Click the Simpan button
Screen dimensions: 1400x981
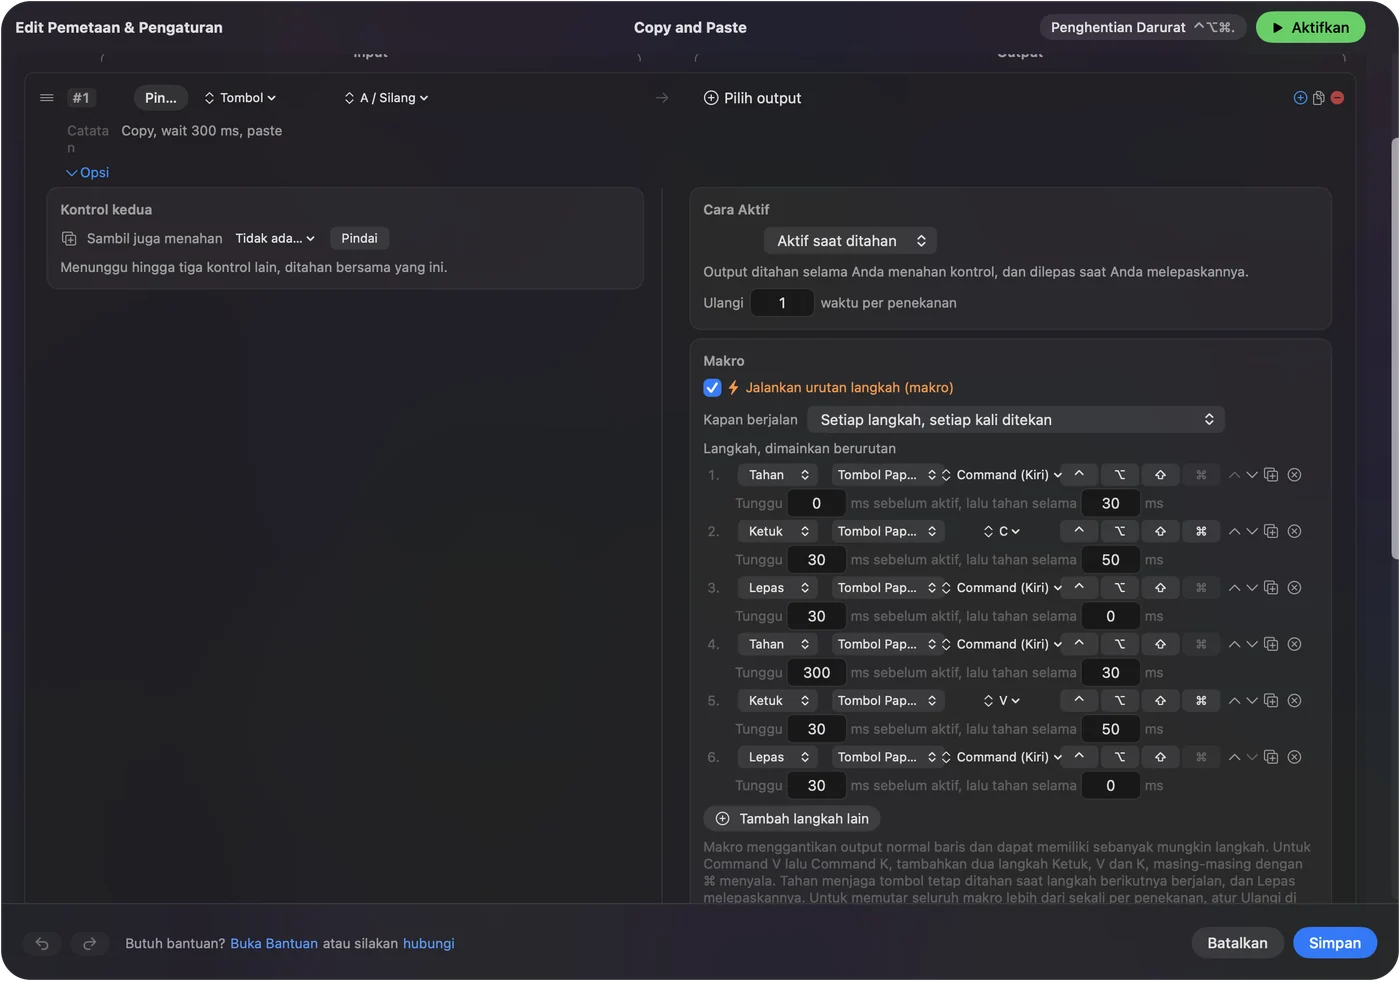point(1335,943)
